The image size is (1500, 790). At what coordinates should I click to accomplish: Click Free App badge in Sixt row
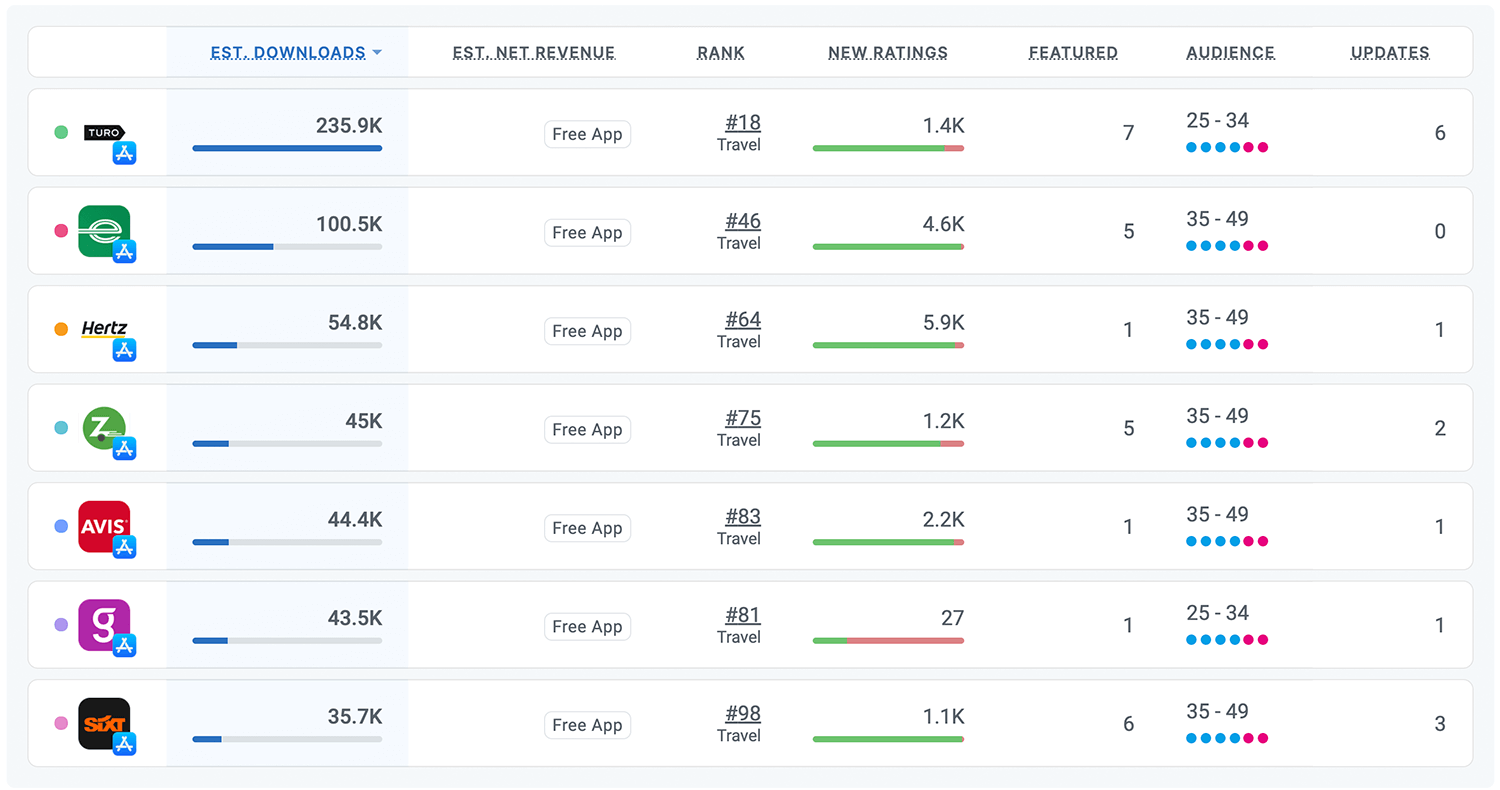click(x=587, y=725)
